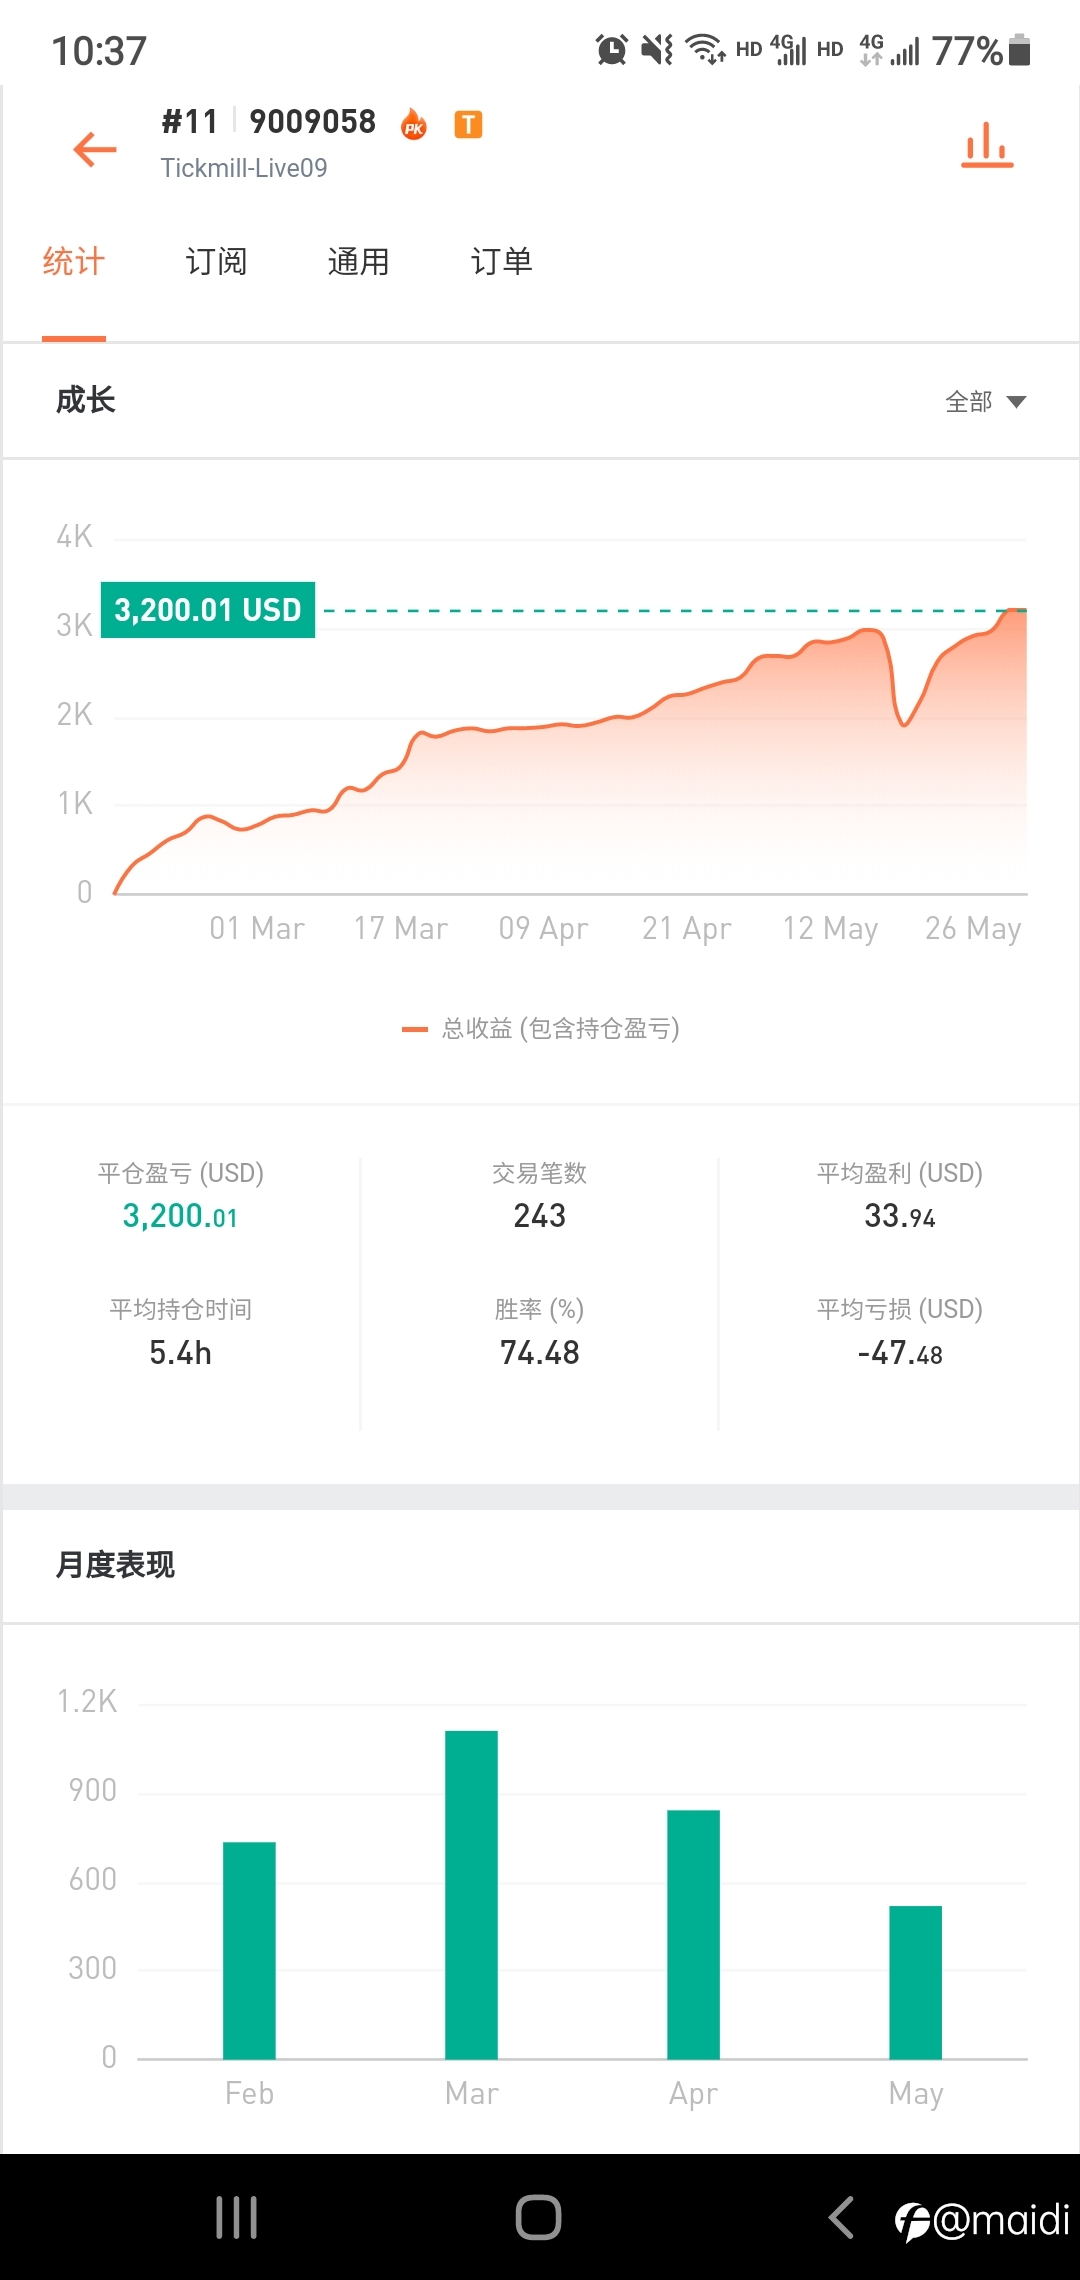Tap the Mar bar in monthly chart
This screenshot has height=2280, width=1080.
(471, 1894)
